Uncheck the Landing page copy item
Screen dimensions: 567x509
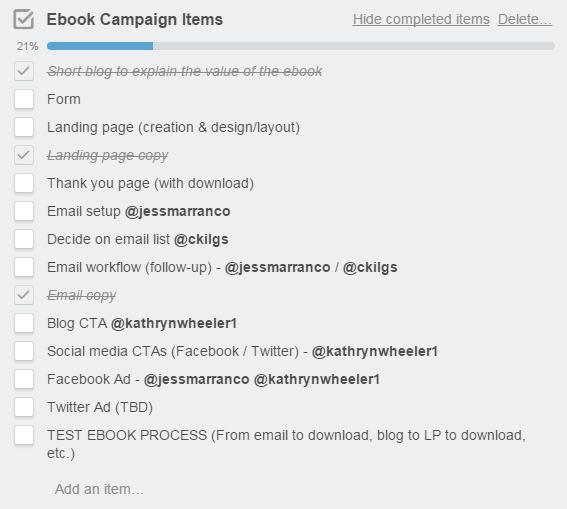click(24, 155)
